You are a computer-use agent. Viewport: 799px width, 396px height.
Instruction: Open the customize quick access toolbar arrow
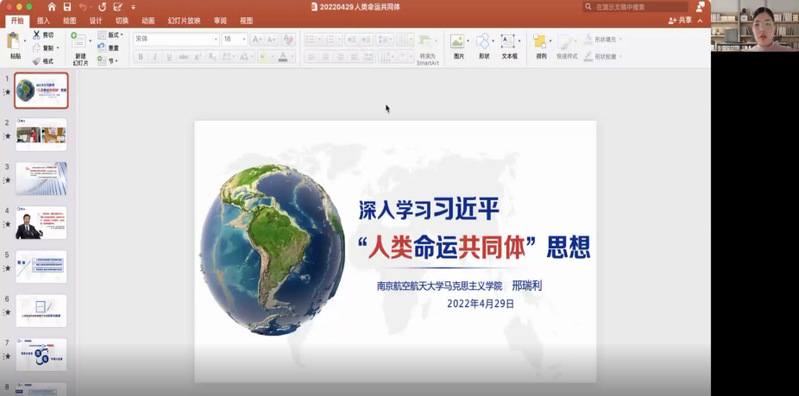coord(133,8)
